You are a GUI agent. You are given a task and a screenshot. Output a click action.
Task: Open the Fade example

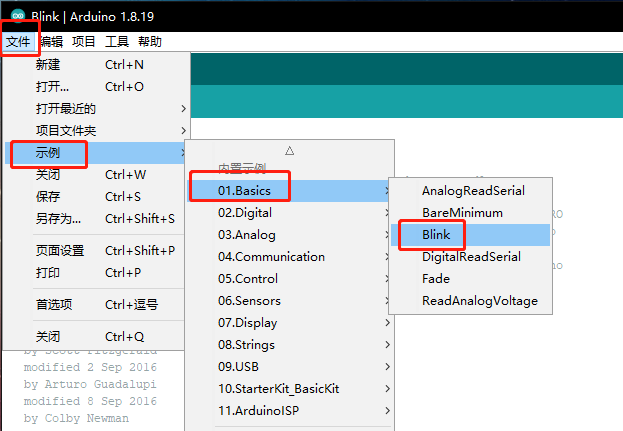pos(470,279)
